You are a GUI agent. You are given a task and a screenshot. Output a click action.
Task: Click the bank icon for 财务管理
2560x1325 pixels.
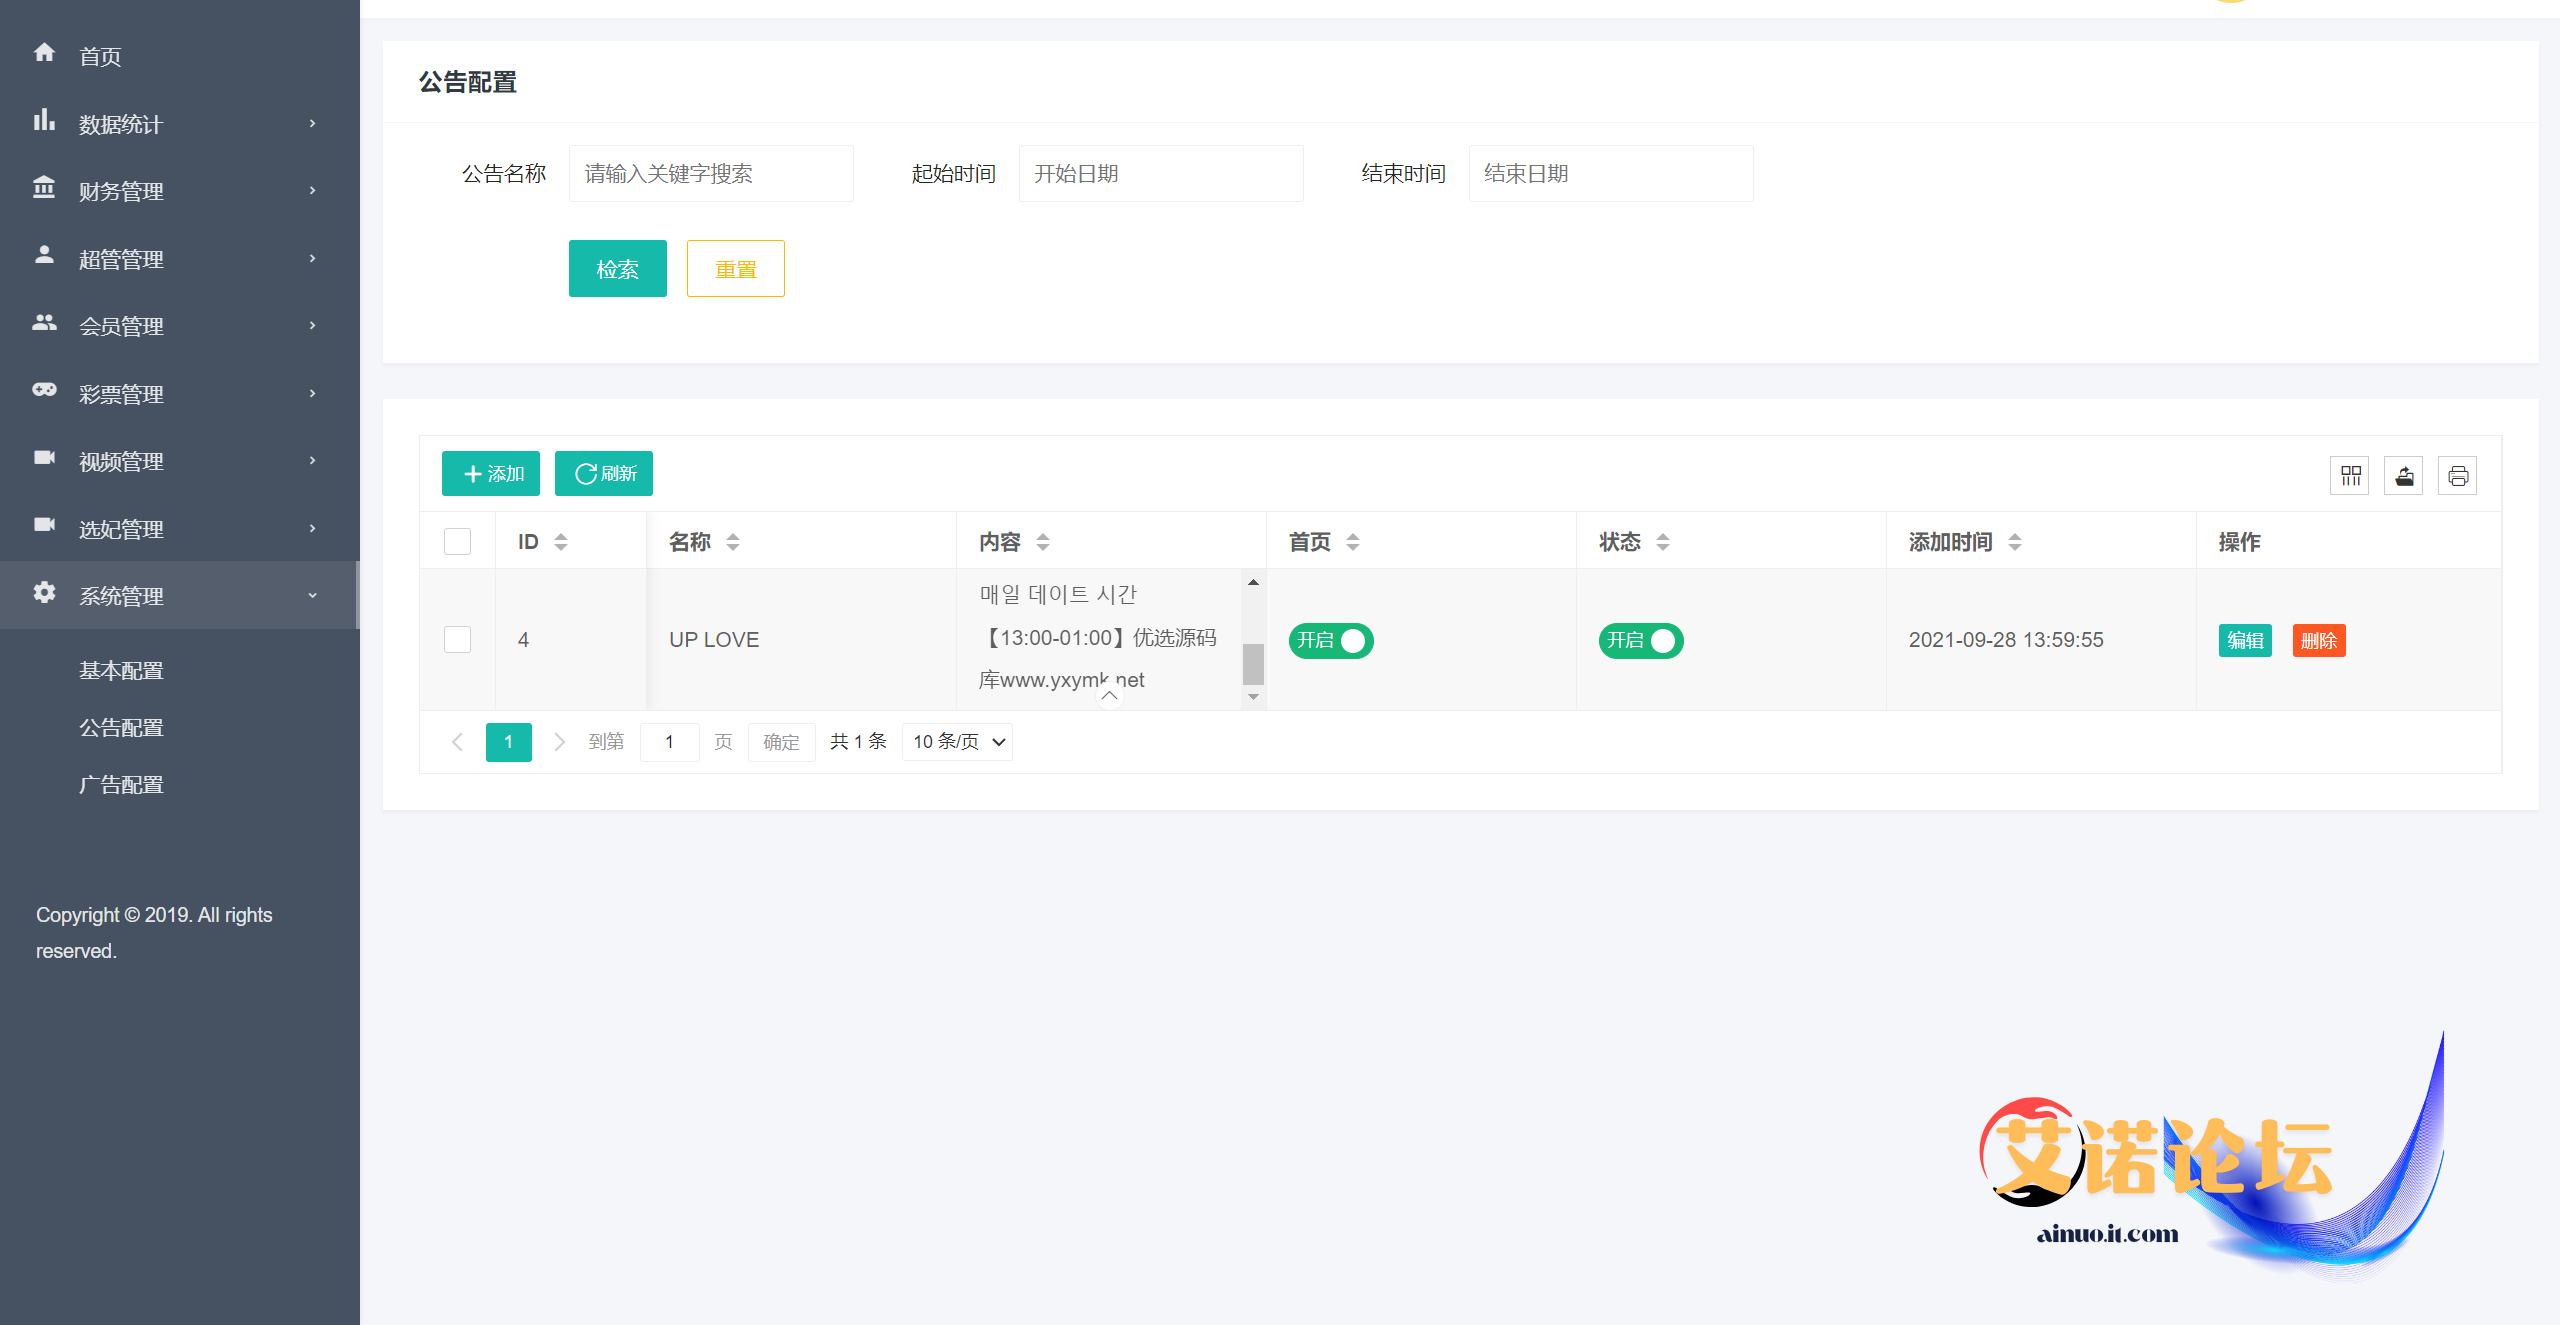[x=44, y=187]
